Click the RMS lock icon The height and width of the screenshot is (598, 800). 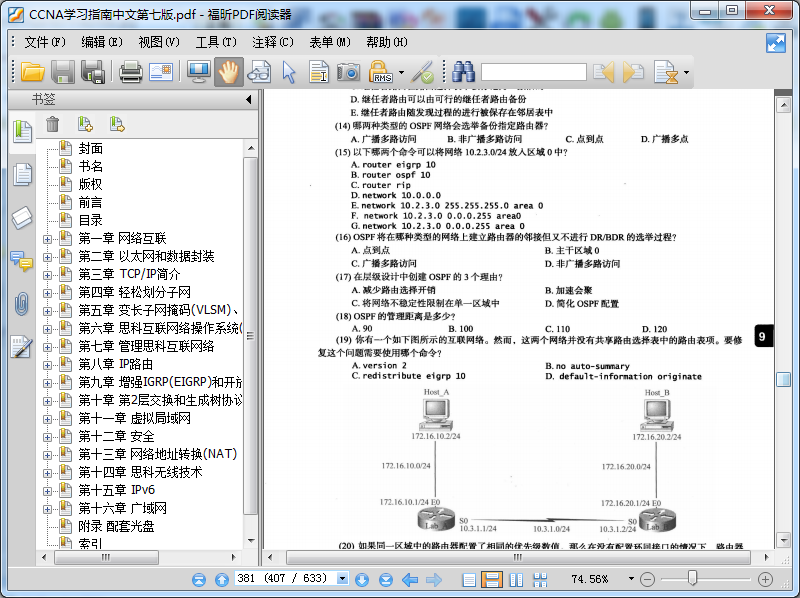[x=381, y=72]
